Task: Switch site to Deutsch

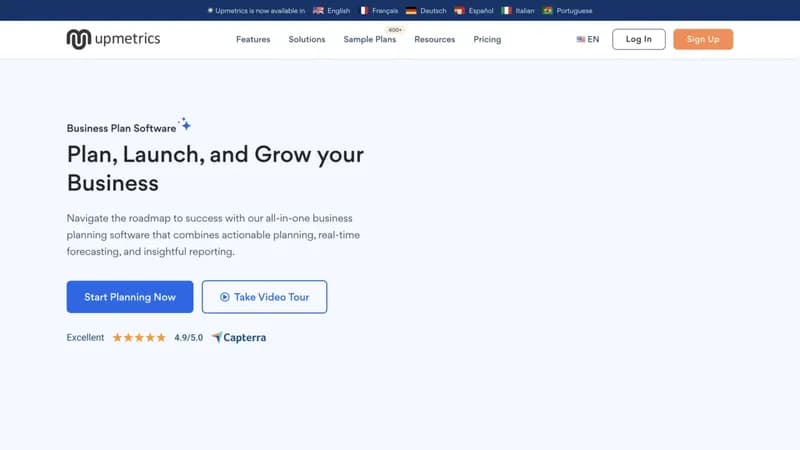Action: [x=433, y=11]
